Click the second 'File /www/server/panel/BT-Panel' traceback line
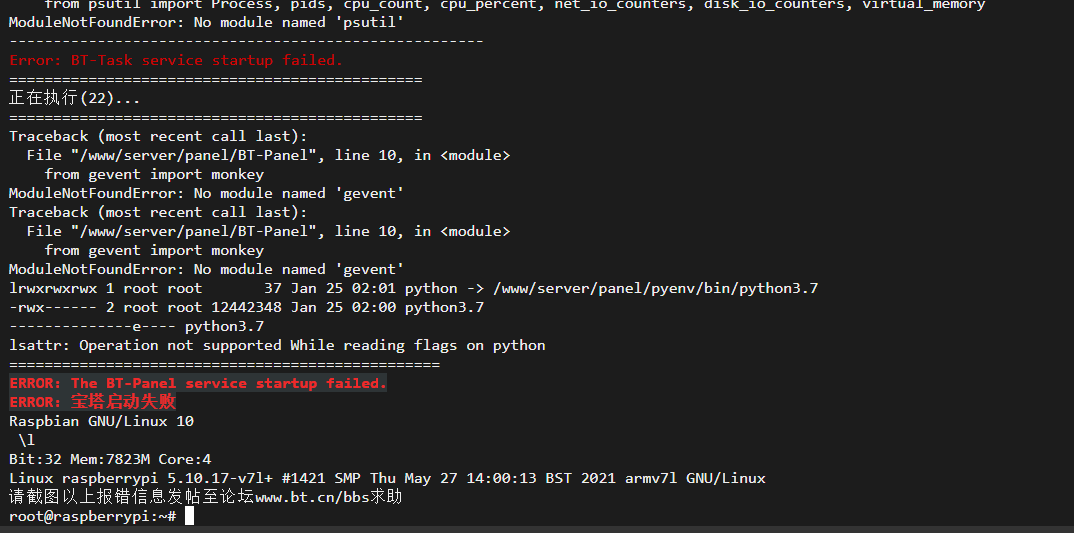This screenshot has width=1074, height=533. 268,232
